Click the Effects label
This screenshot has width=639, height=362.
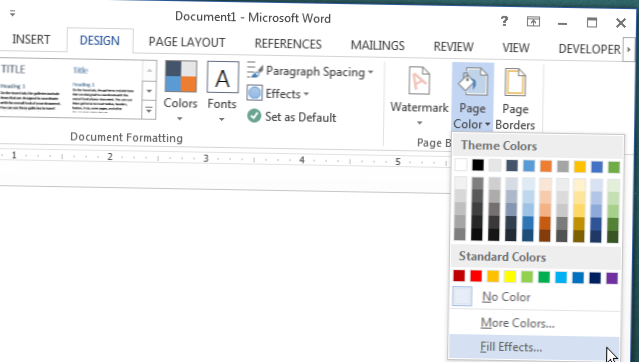pos(283,94)
